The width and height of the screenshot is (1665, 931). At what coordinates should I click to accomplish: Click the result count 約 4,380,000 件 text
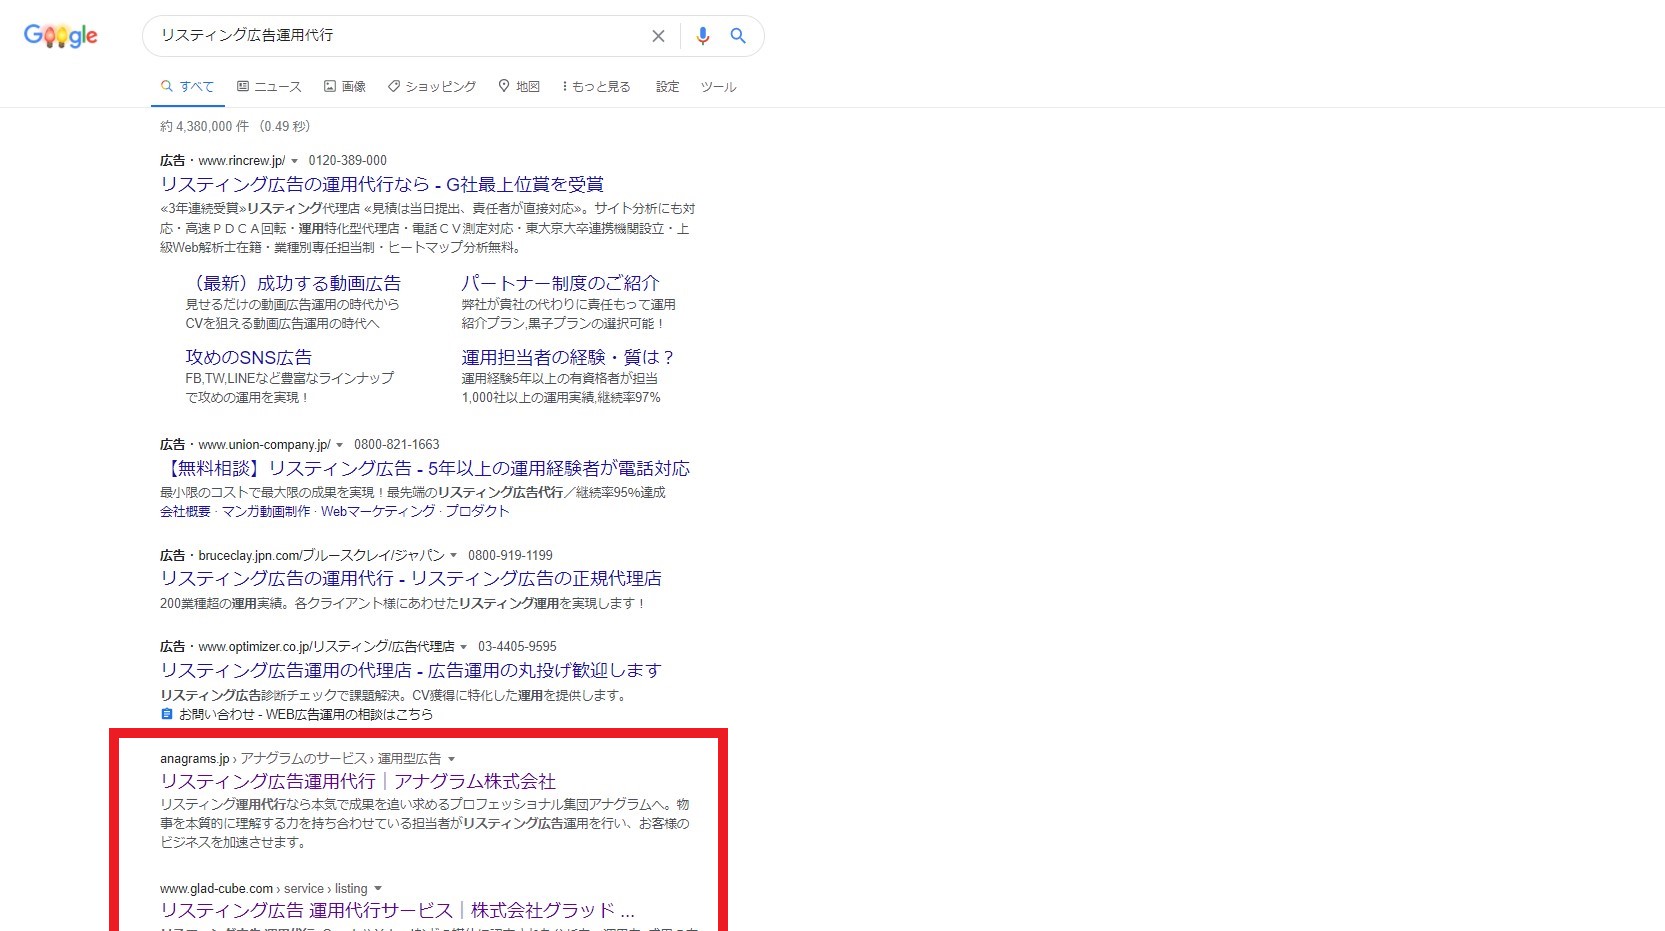click(x=204, y=126)
